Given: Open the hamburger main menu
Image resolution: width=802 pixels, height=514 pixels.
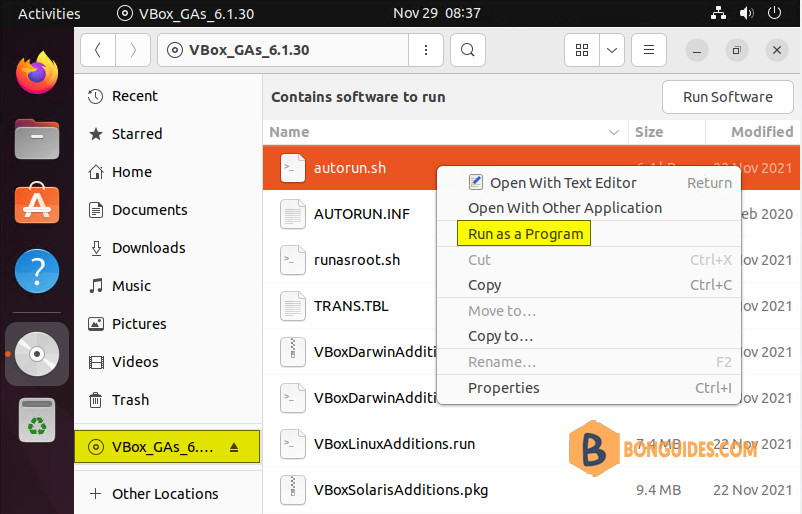Looking at the screenshot, I should pyautogui.click(x=649, y=50).
